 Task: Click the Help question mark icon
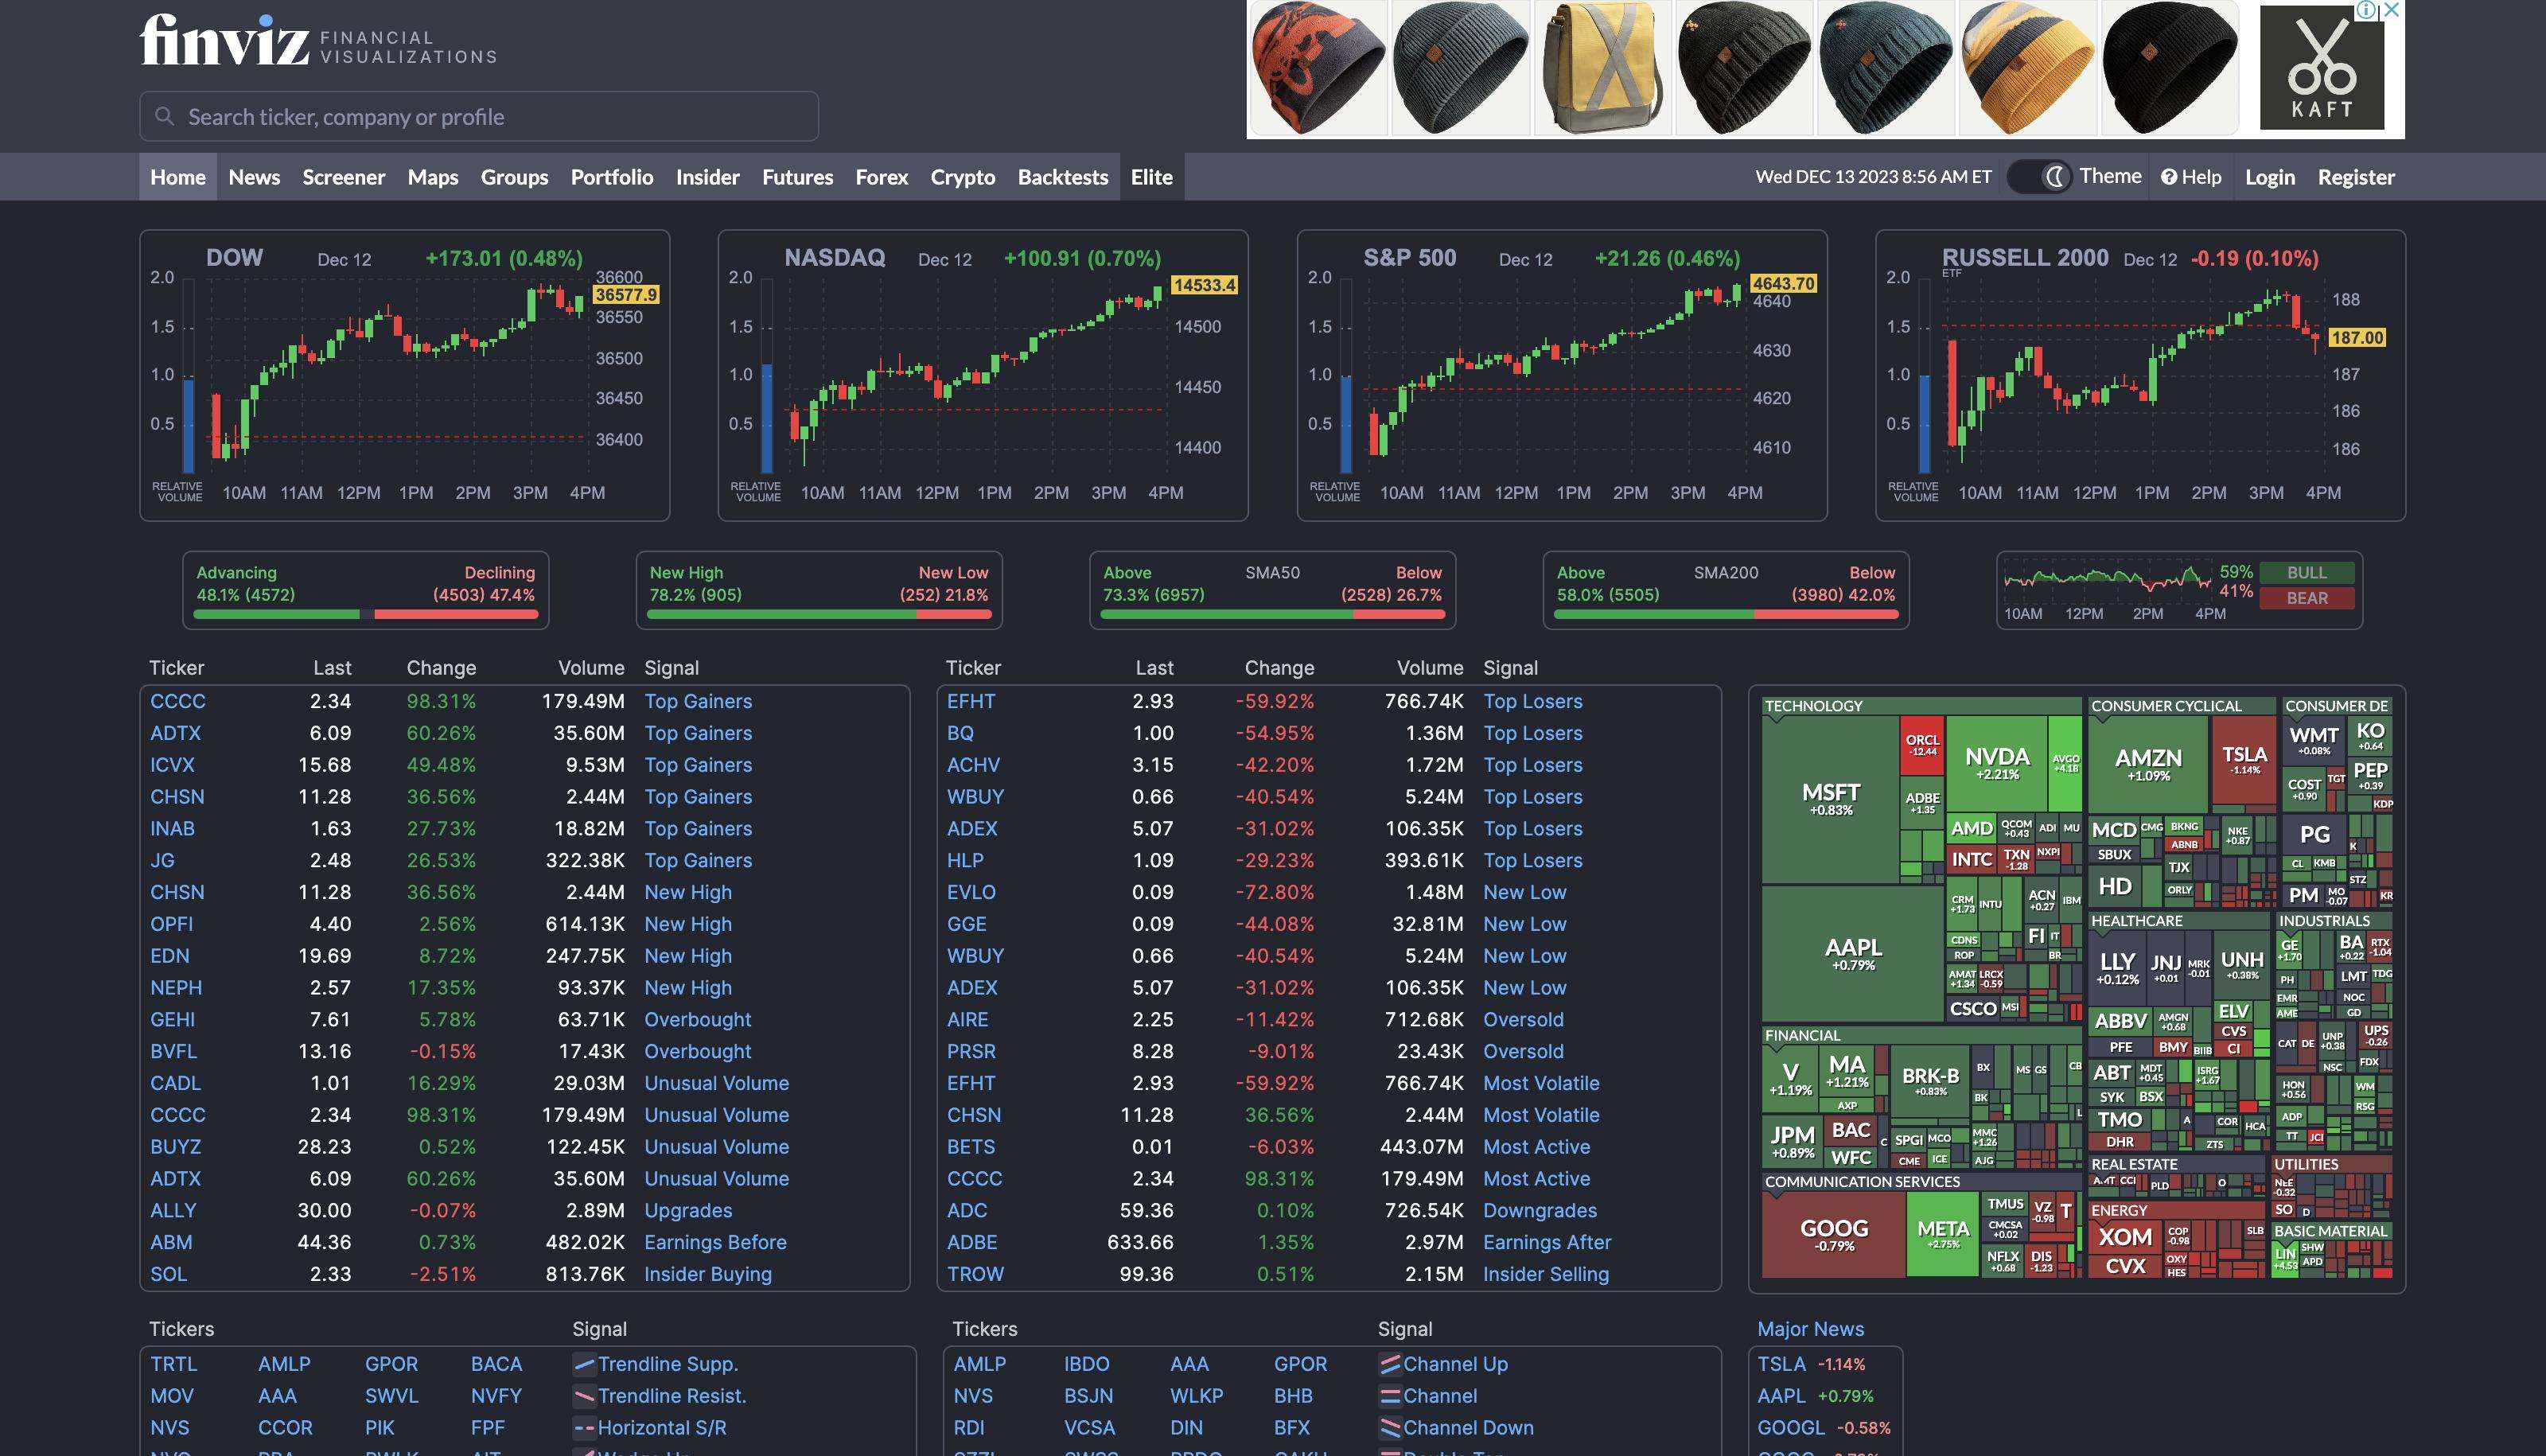tap(2168, 177)
